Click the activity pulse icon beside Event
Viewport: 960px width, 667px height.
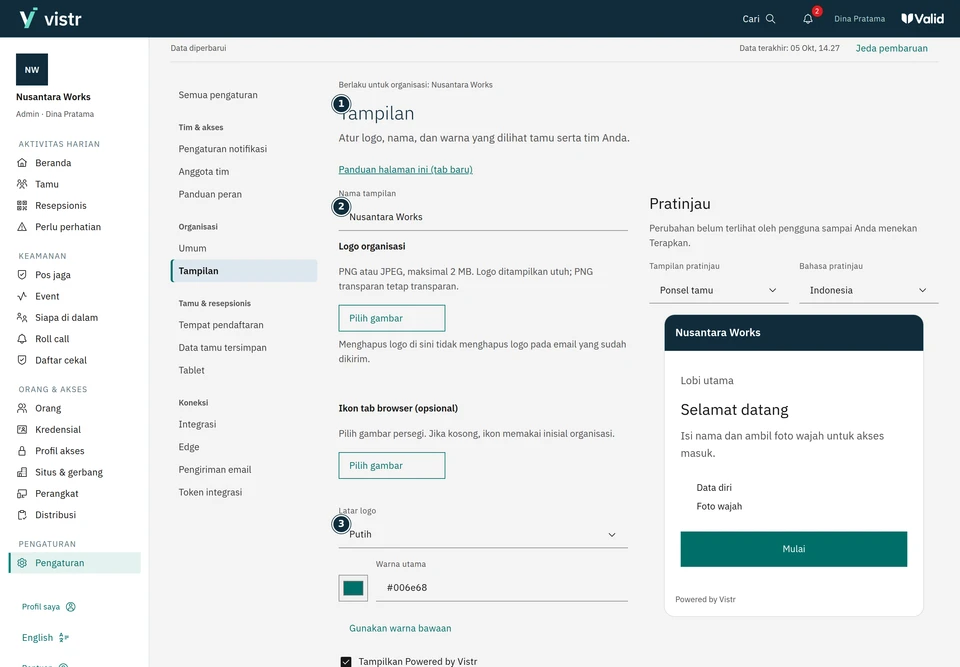(22, 296)
